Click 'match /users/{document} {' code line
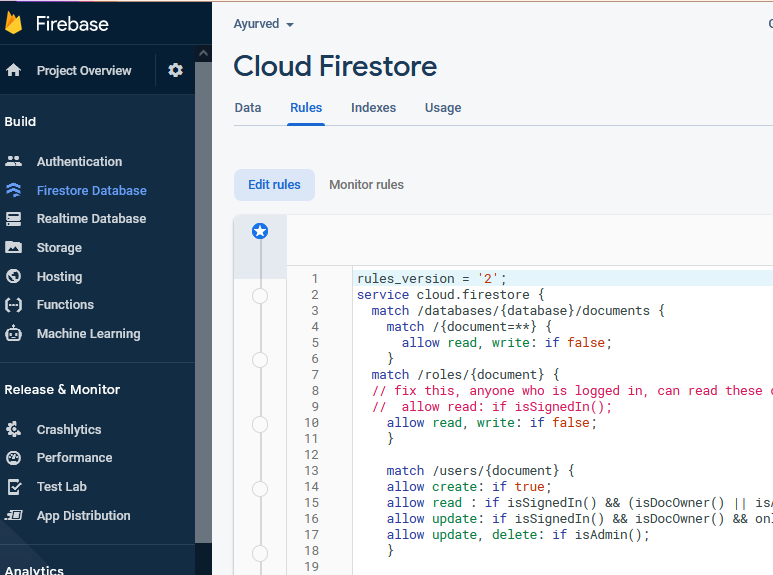The height and width of the screenshot is (575, 773). point(480,471)
